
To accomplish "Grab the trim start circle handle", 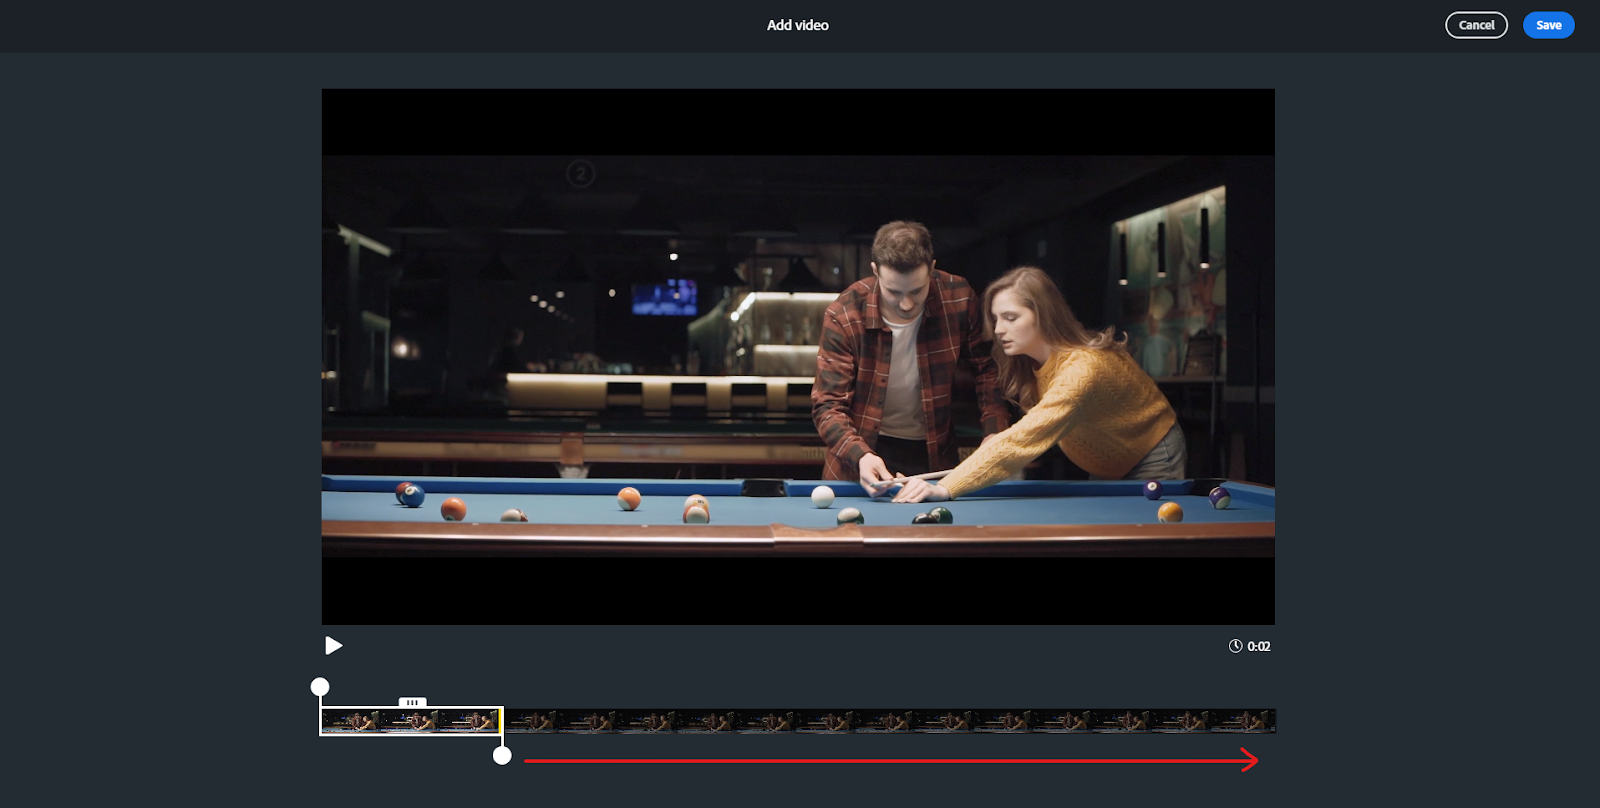I will pyautogui.click(x=320, y=687).
